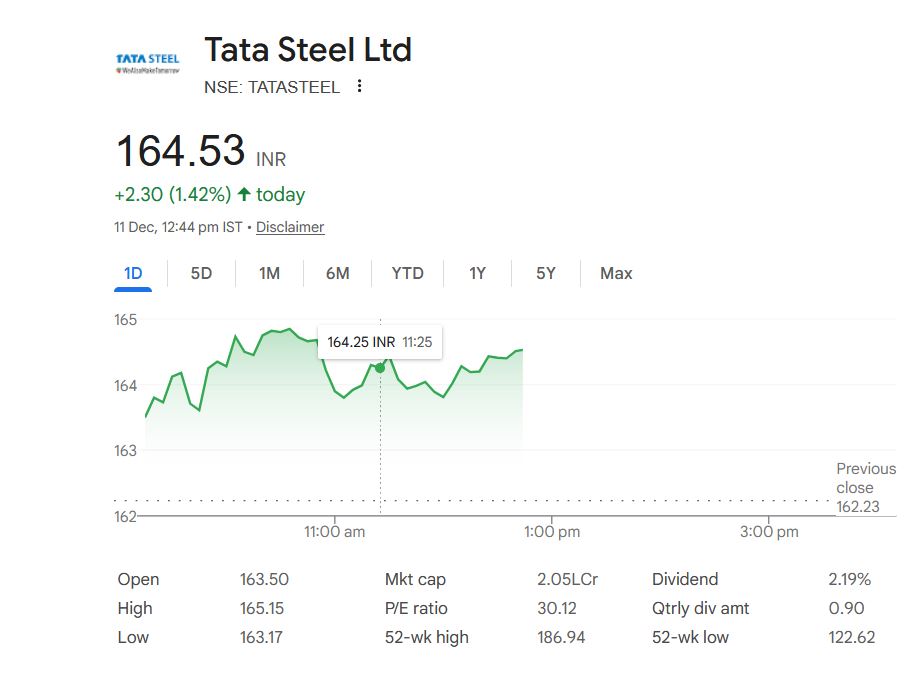Click the 52-wk high value 186.94
Screen dimensions: 910x700
(561, 637)
